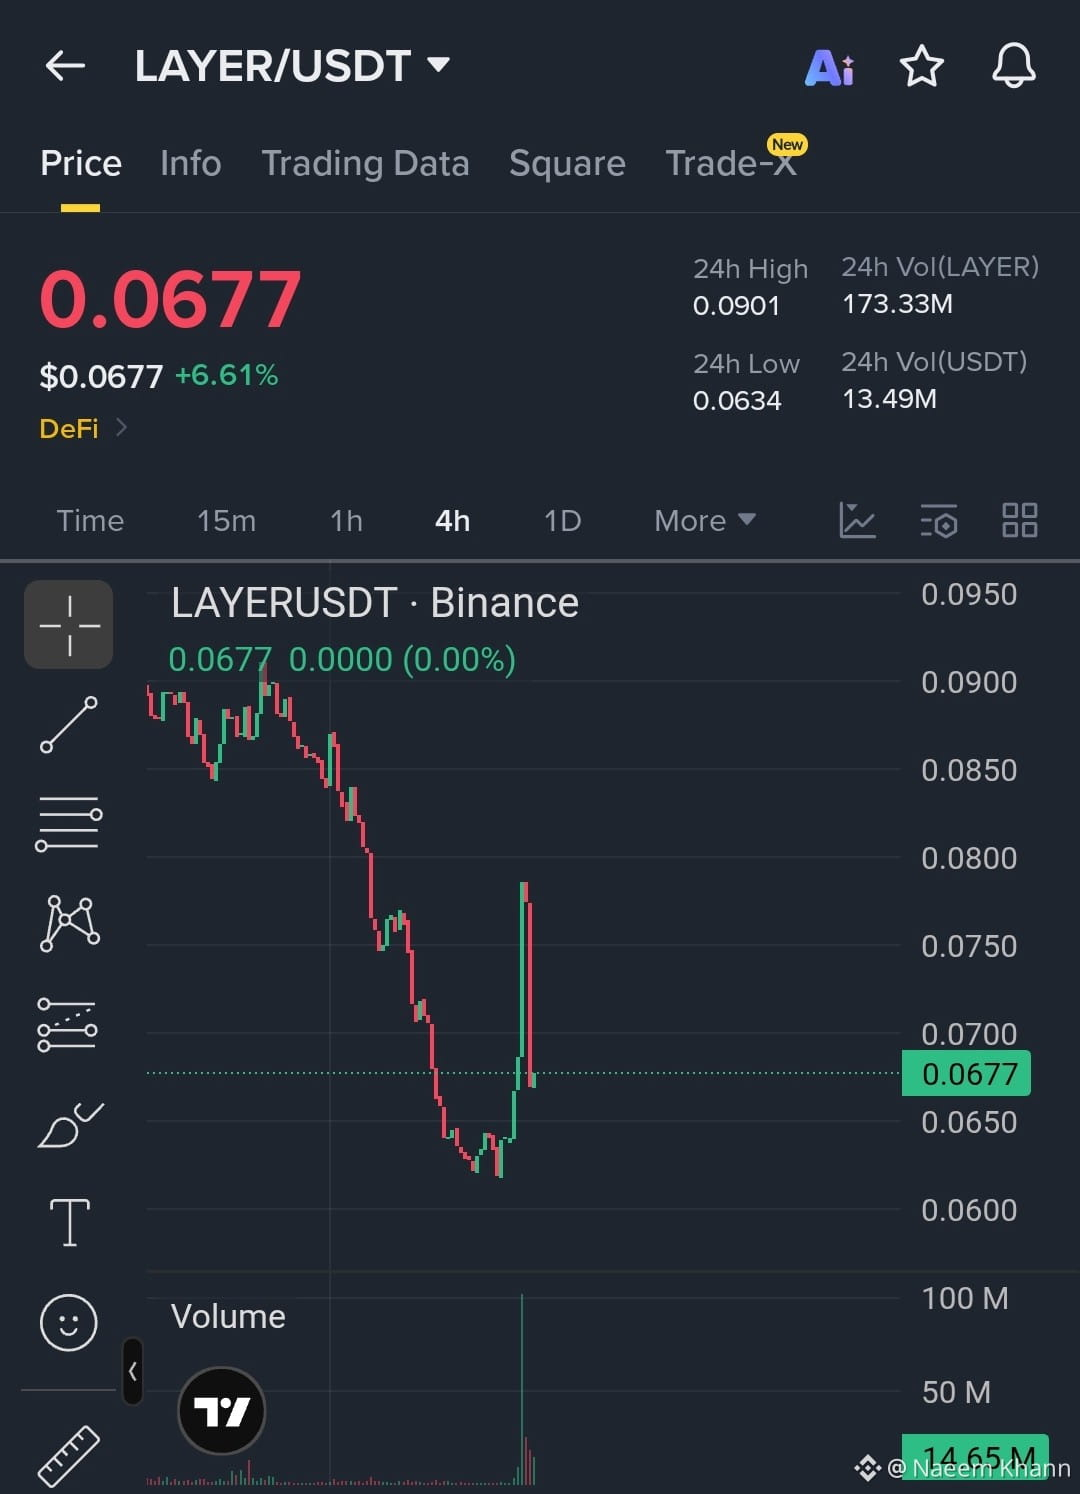The height and width of the screenshot is (1494, 1080).
Task: Collapse the drawing toolbar arrow
Action: [132, 1371]
